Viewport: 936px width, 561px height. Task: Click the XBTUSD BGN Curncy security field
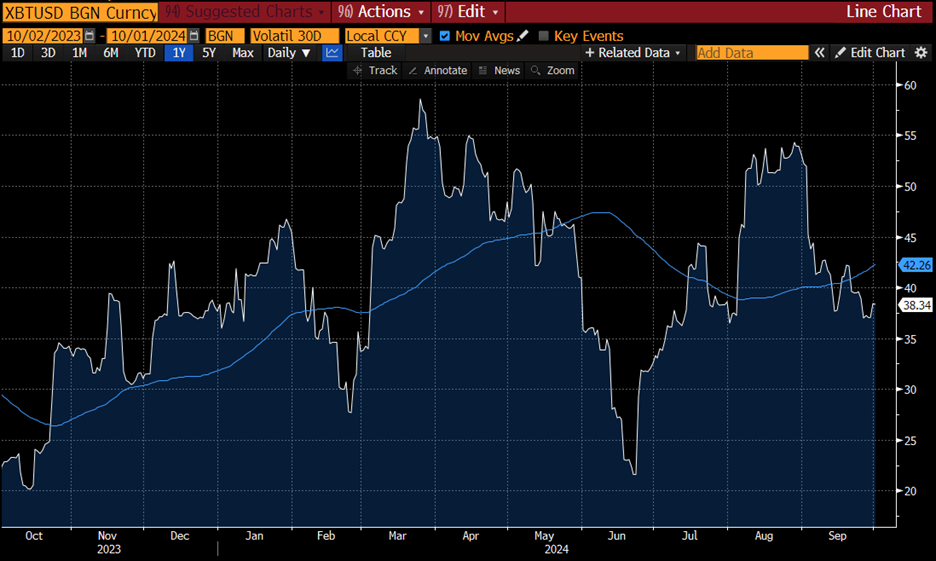pyautogui.click(x=80, y=12)
